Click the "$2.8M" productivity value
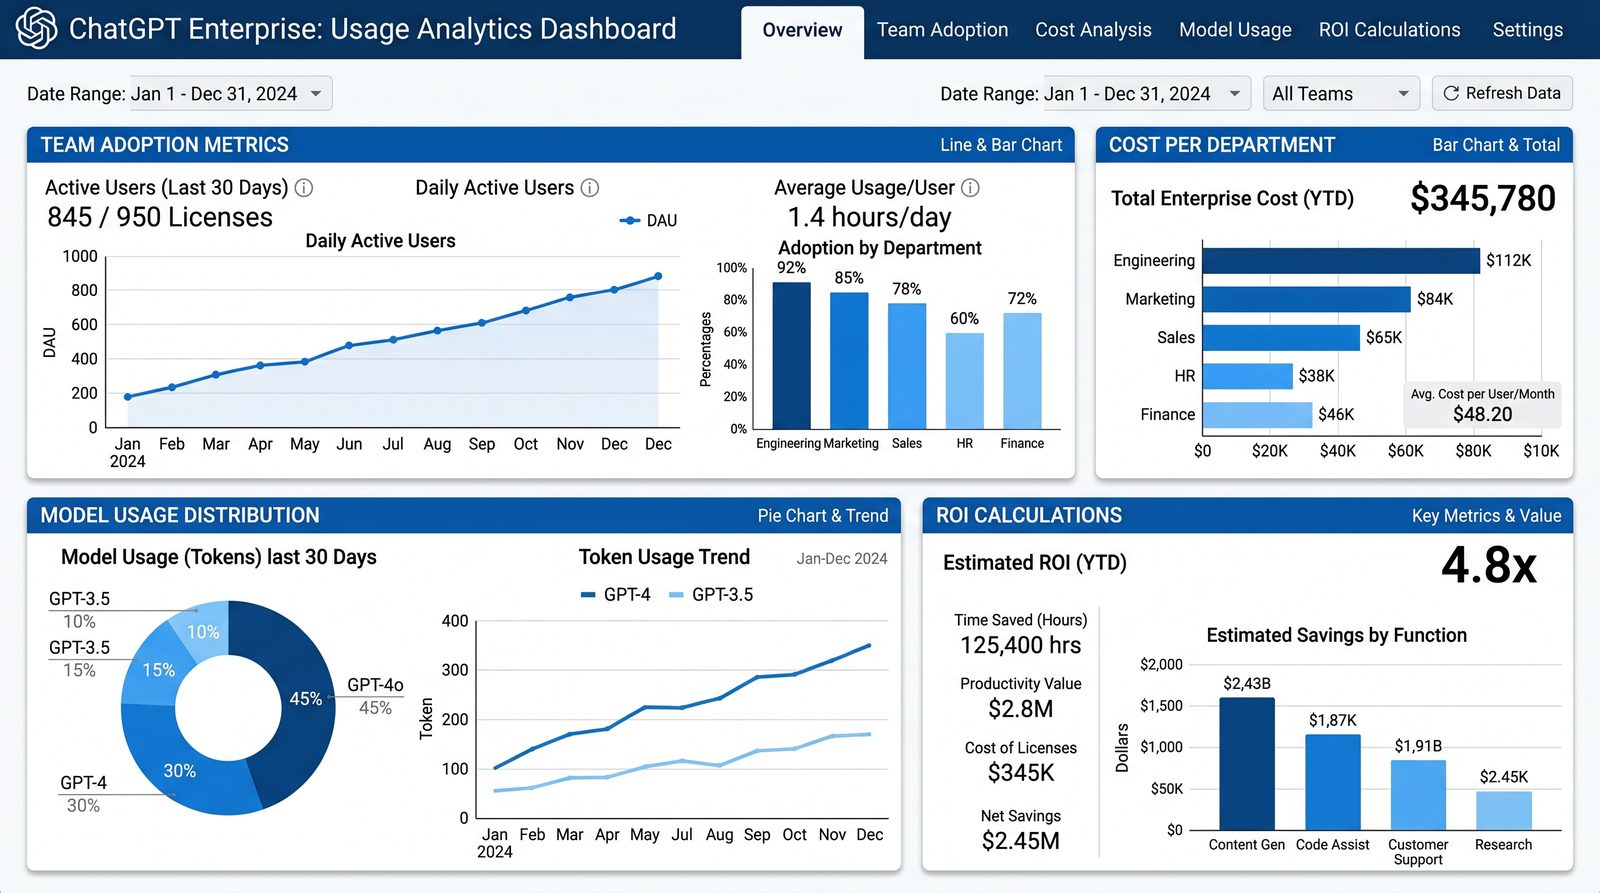 (1021, 709)
